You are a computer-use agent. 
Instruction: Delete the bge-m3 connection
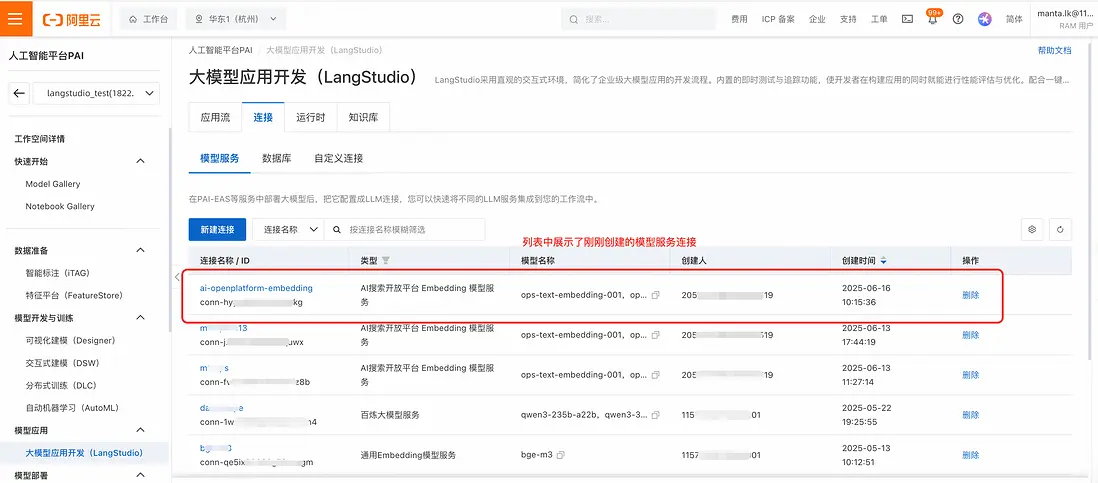point(971,455)
